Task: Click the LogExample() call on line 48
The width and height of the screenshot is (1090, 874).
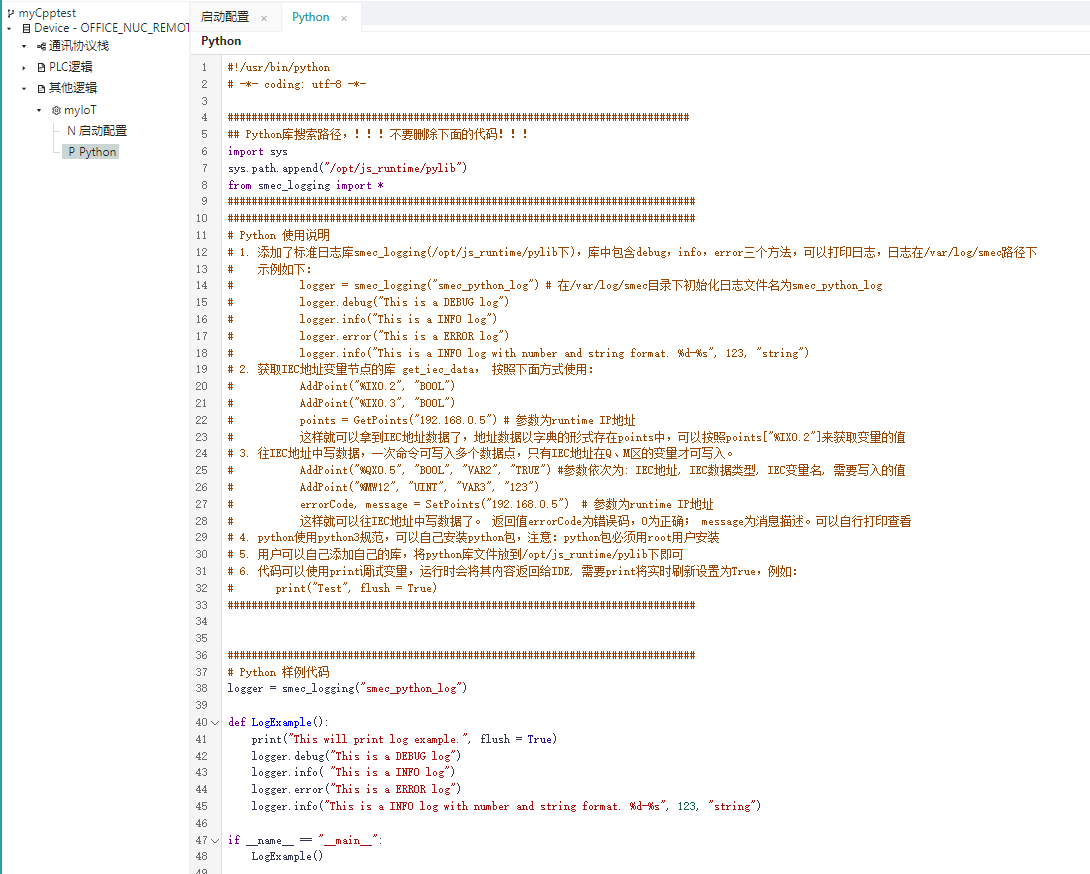Action: [287, 857]
